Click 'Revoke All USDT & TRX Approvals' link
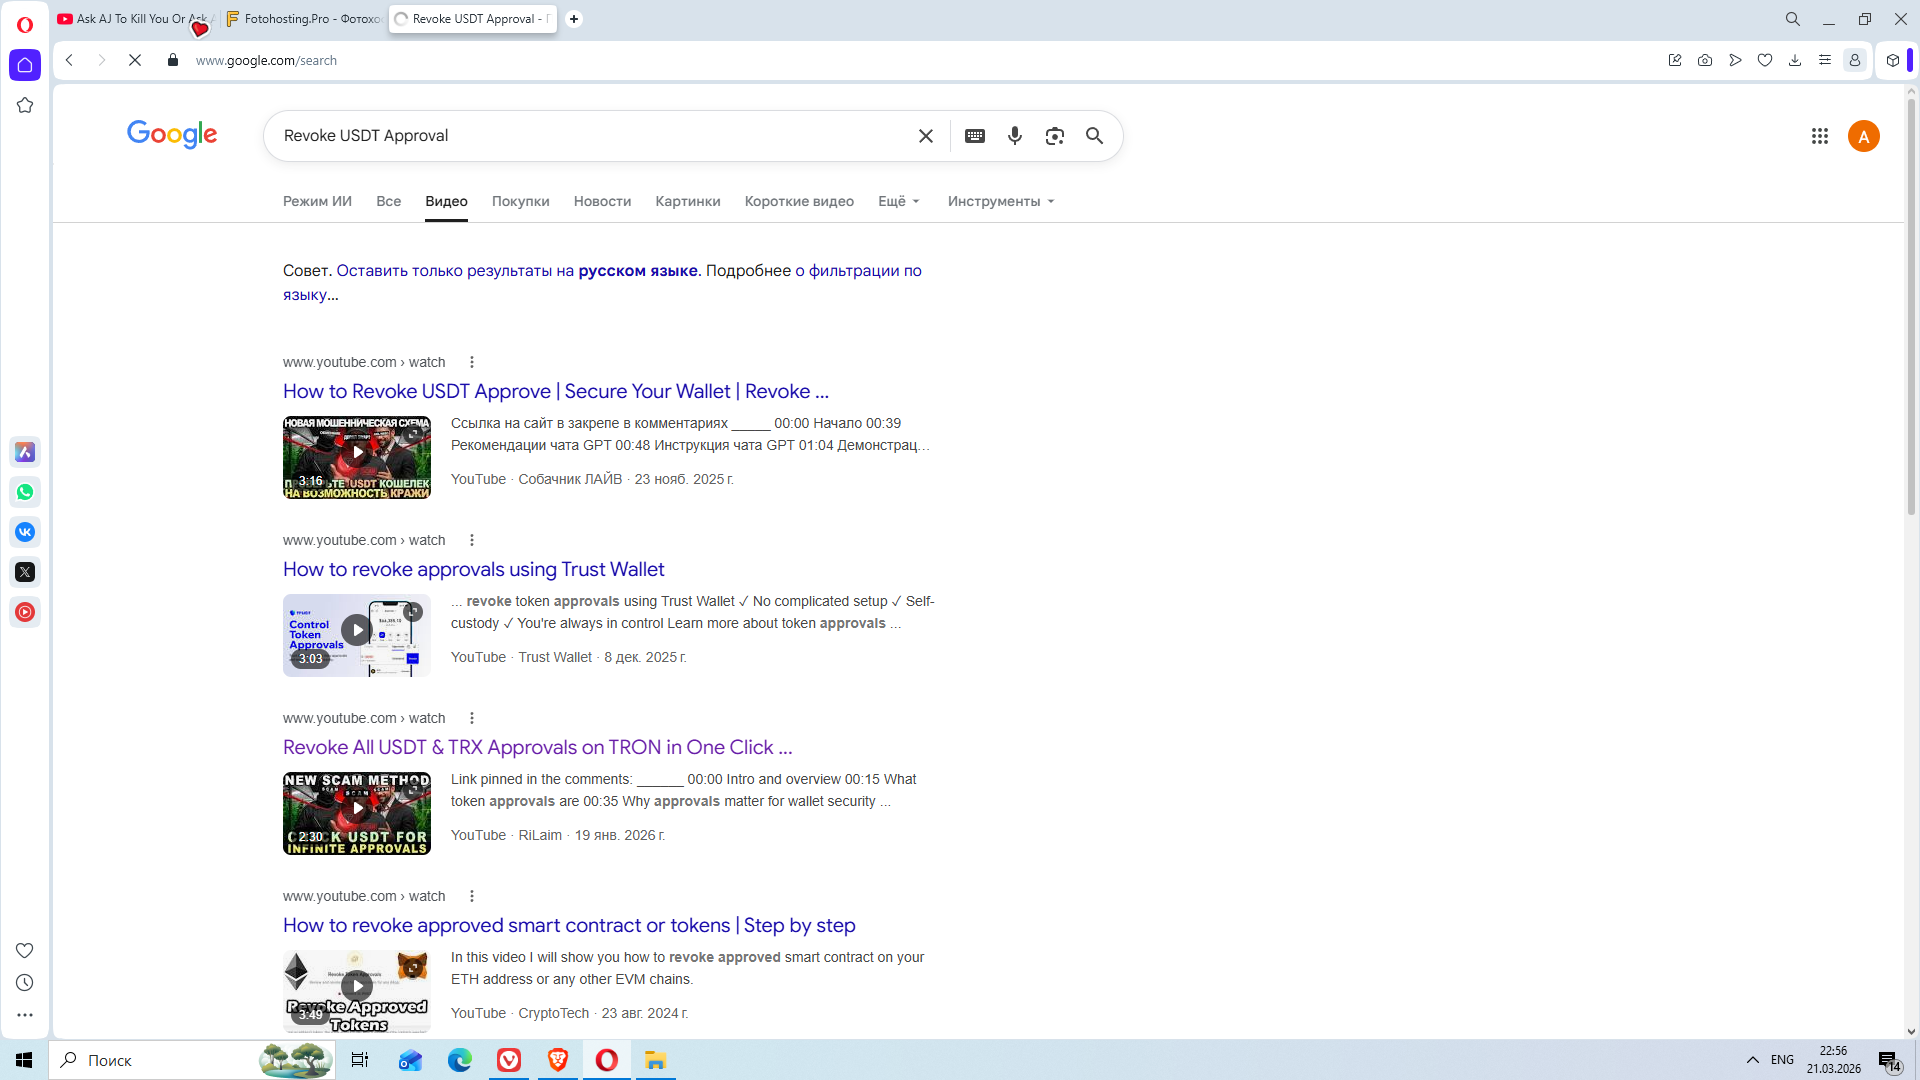1920x1080 pixels. click(537, 747)
